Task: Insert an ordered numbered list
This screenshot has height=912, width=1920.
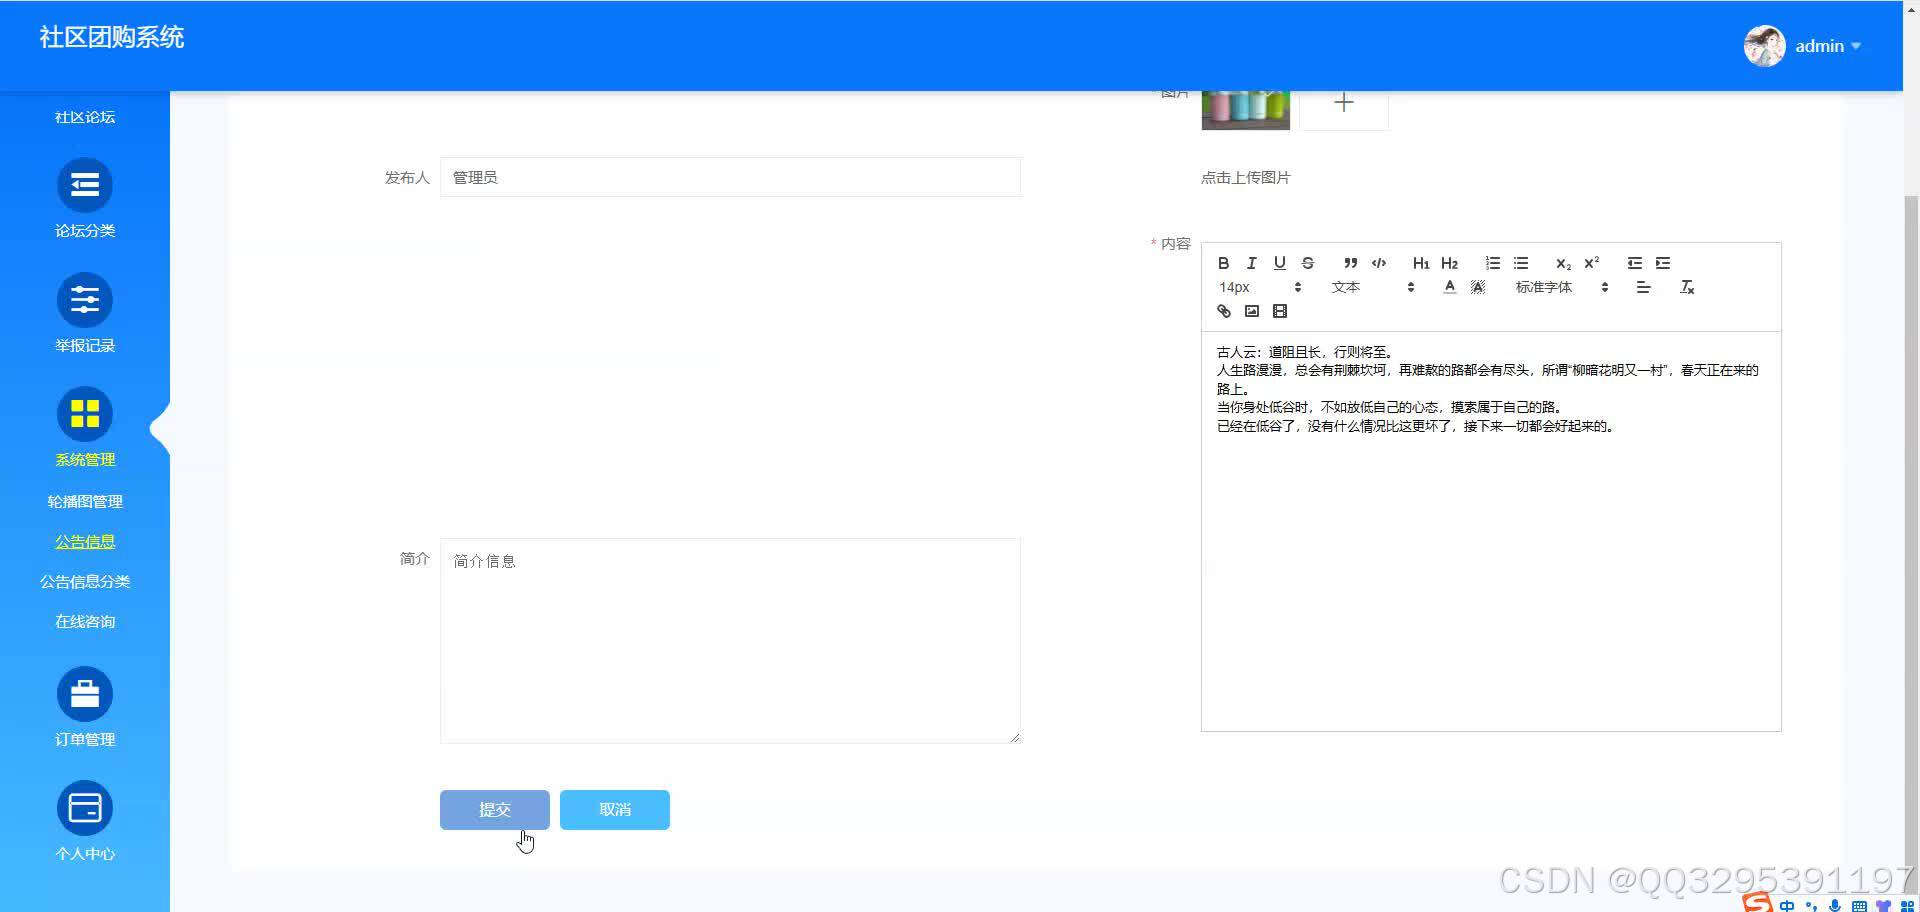Action: click(1492, 263)
